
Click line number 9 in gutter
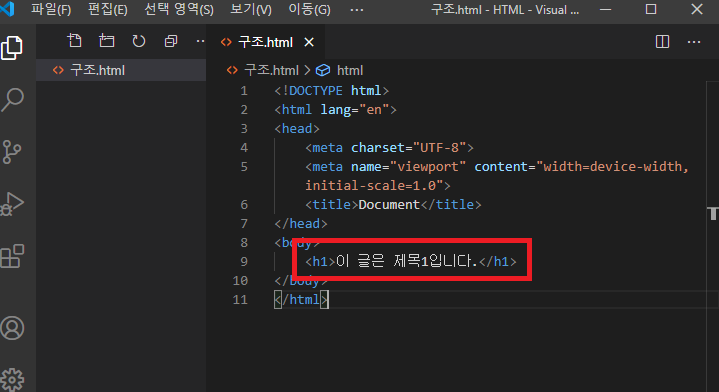pos(244,261)
